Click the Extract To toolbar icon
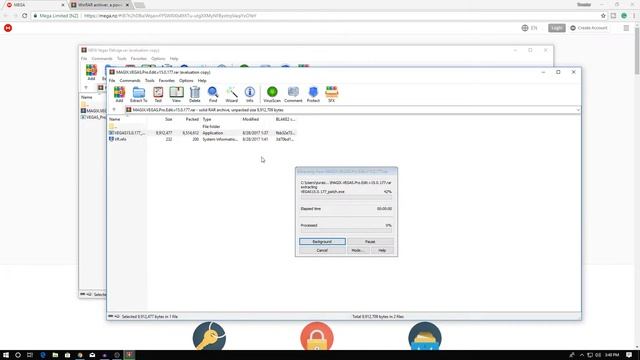Image resolution: width=640 pixels, height=360 pixels. [x=139, y=94]
